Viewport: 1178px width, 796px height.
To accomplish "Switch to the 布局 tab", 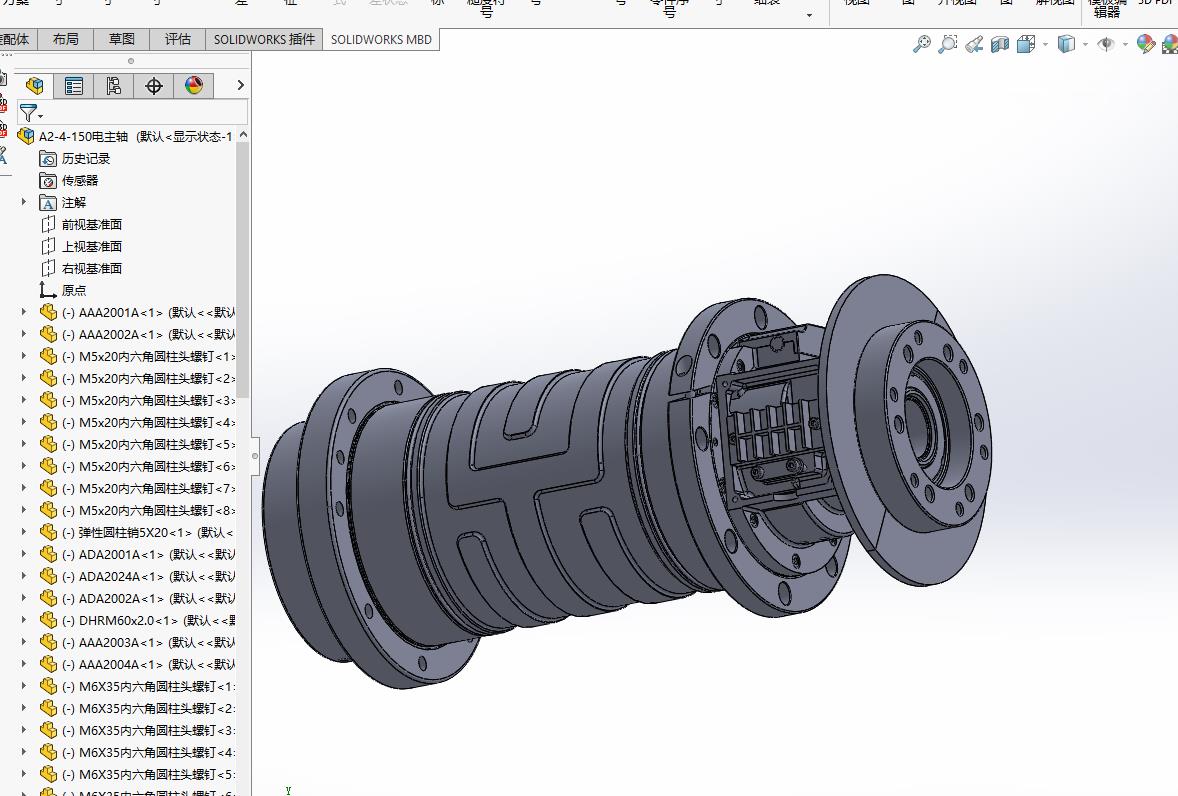I will click(x=65, y=39).
